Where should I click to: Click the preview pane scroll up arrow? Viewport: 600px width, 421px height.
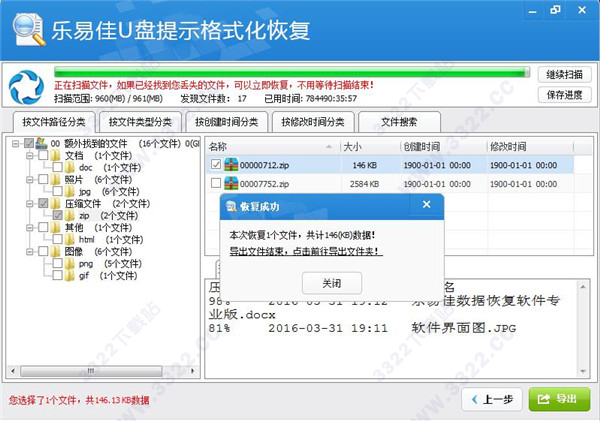[583, 287]
